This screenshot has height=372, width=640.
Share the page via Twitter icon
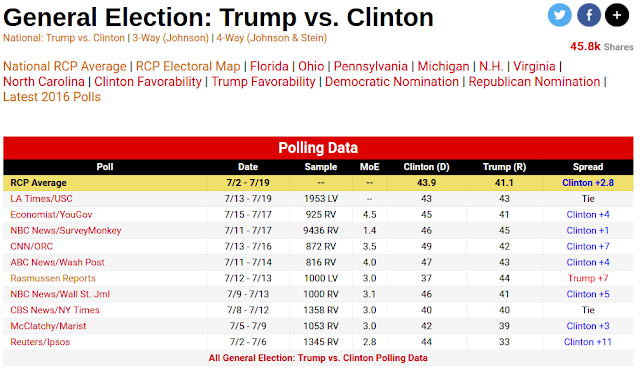click(x=560, y=15)
